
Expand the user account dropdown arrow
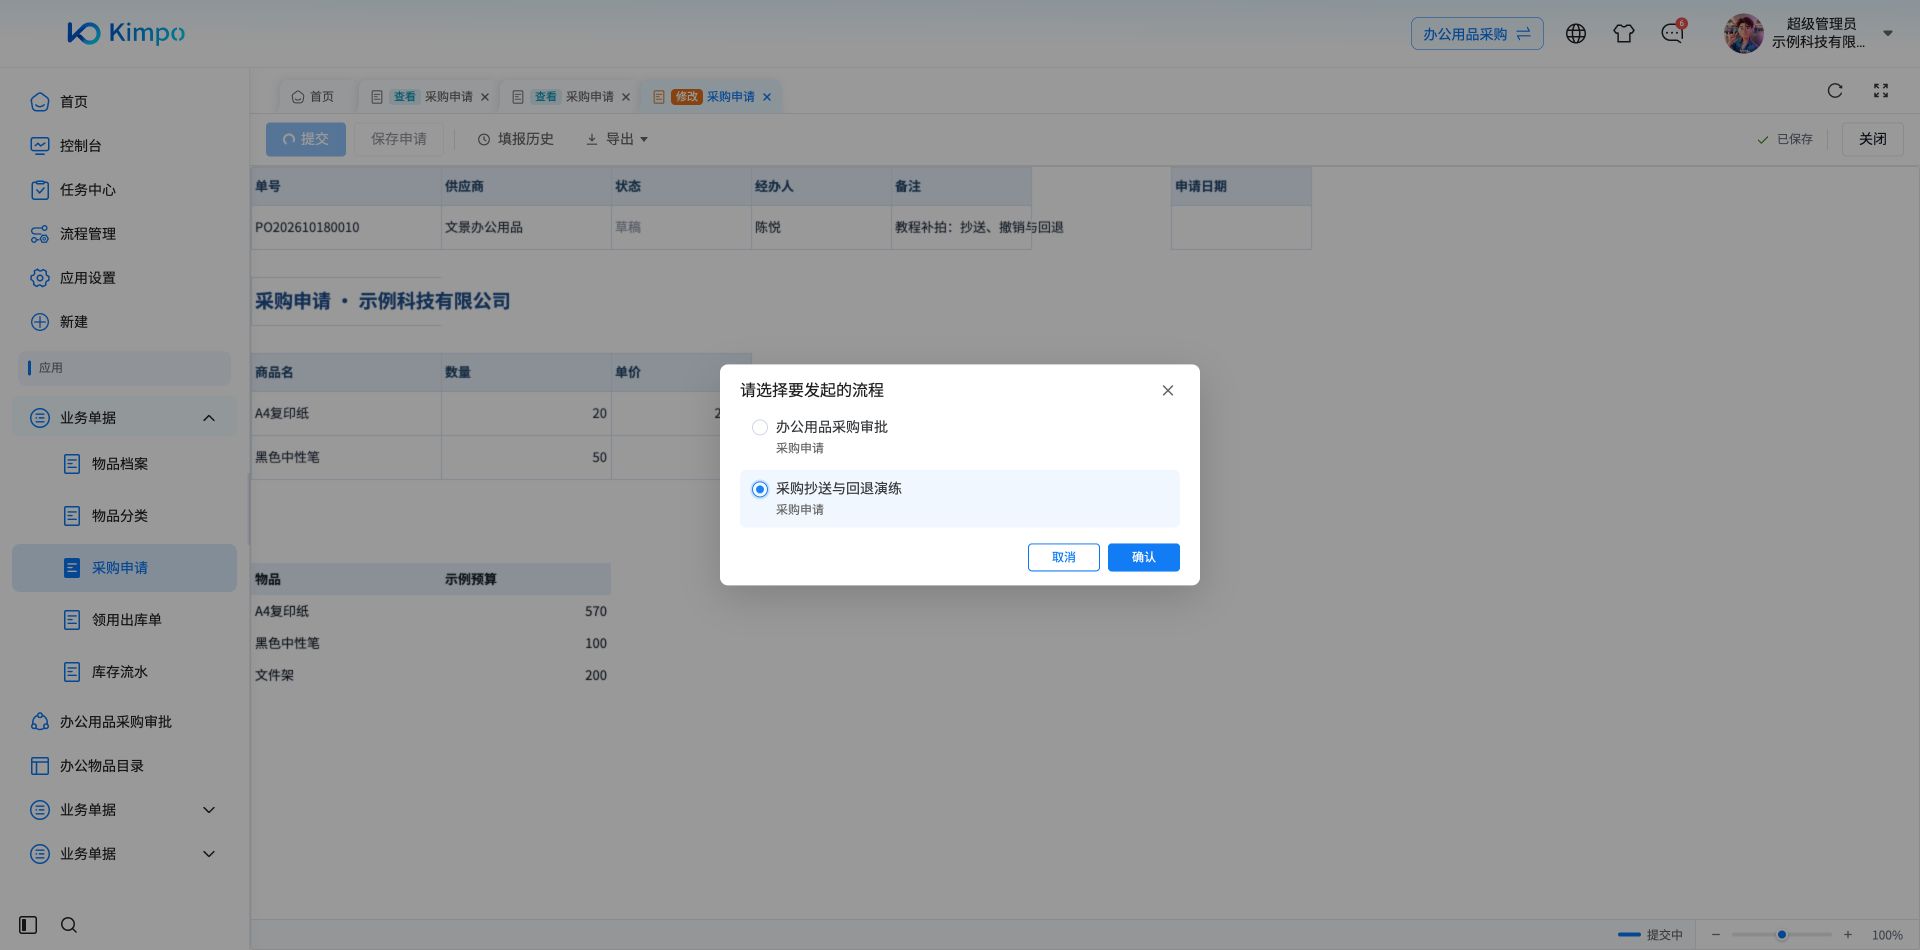pos(1888,33)
